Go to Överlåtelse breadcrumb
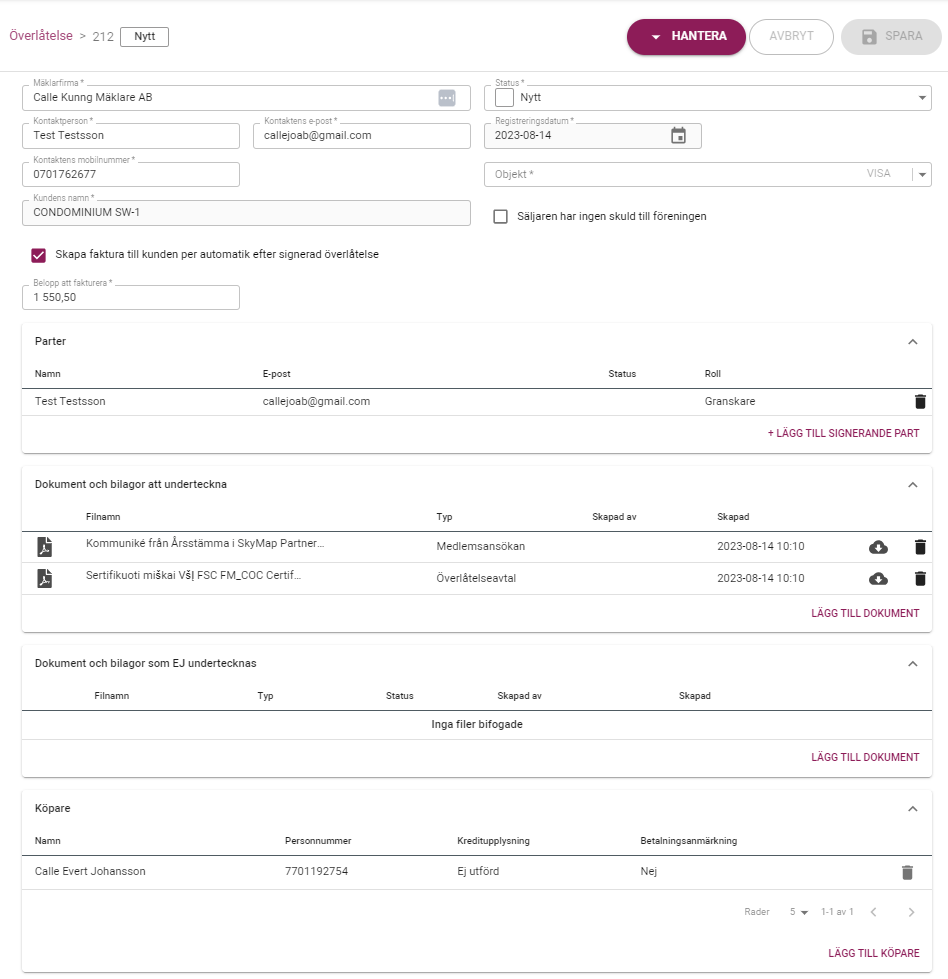The image size is (948, 979). [x=41, y=35]
